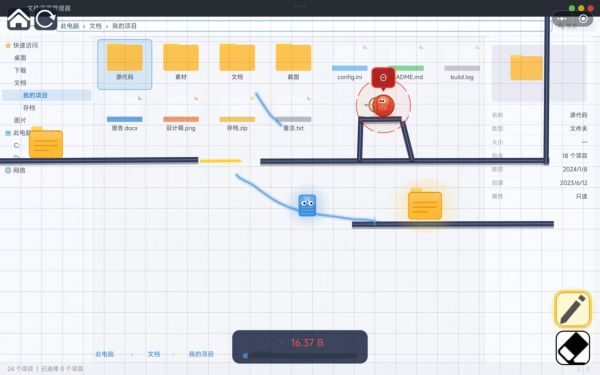Click the 18 个项目 value in the details panel
The width and height of the screenshot is (600, 375).
575,156
